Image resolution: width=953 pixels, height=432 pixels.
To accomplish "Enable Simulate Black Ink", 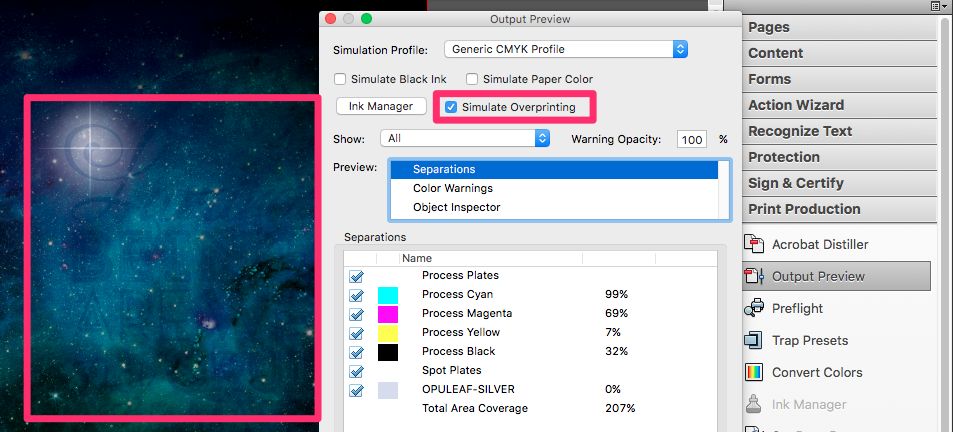I will coord(341,79).
